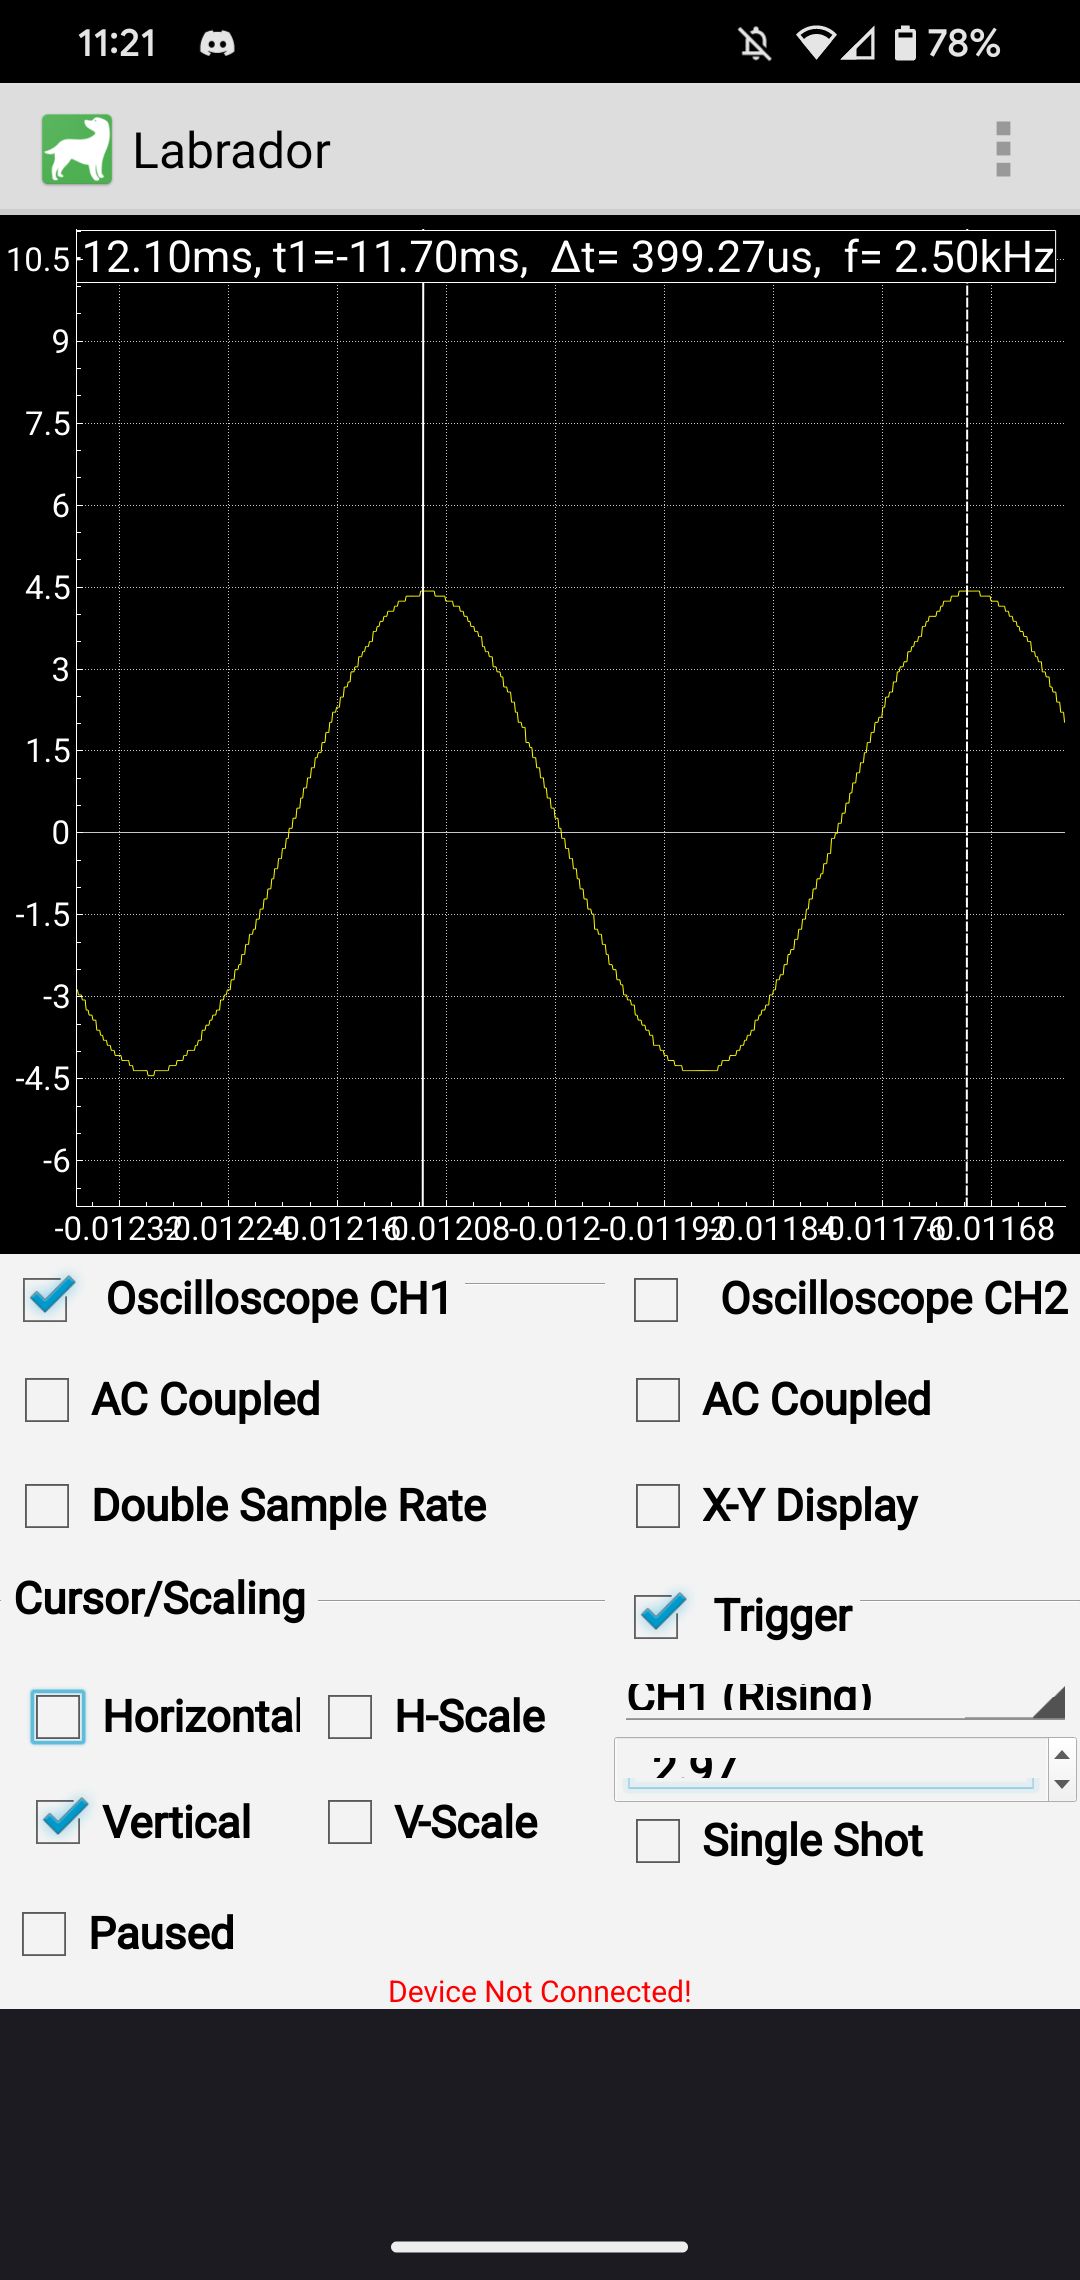The height and width of the screenshot is (2280, 1080).
Task: Enable AC Coupled for channel 1
Action: [44, 1399]
